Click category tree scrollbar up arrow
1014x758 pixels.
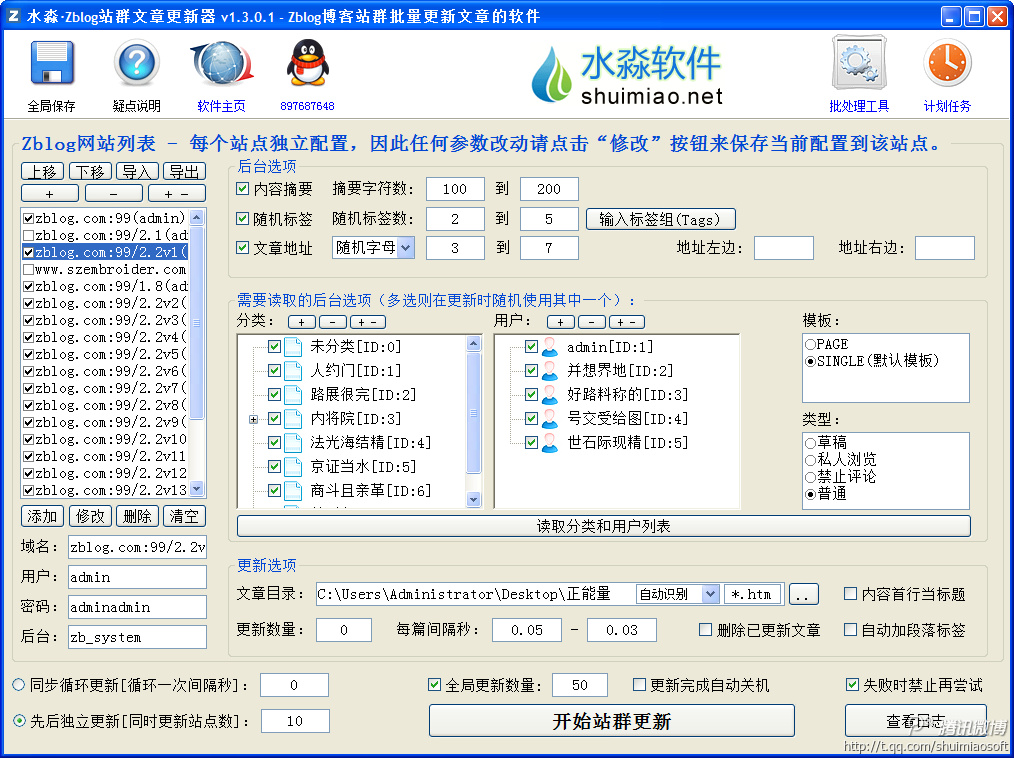pyautogui.click(x=474, y=343)
